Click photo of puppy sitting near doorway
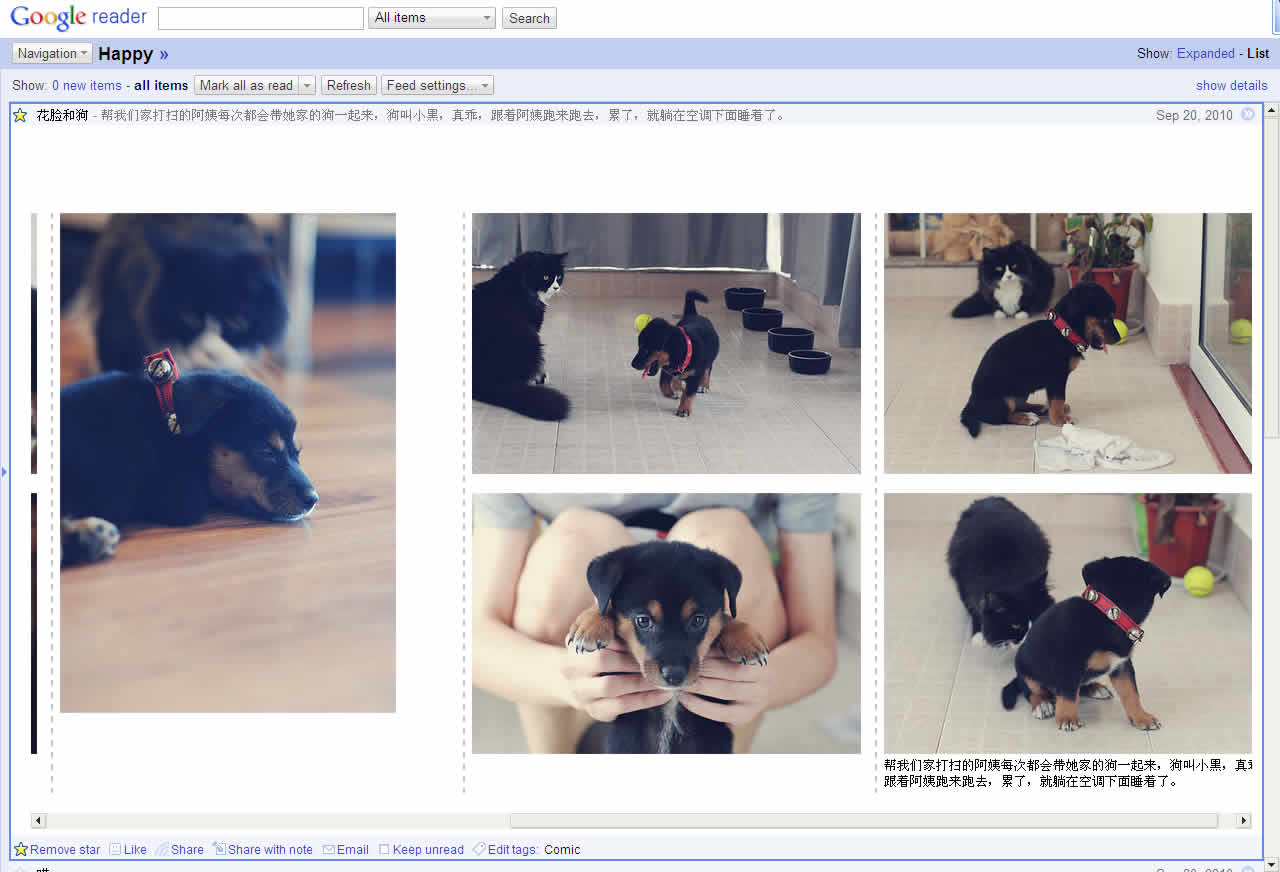1280x872 pixels. click(x=1068, y=343)
